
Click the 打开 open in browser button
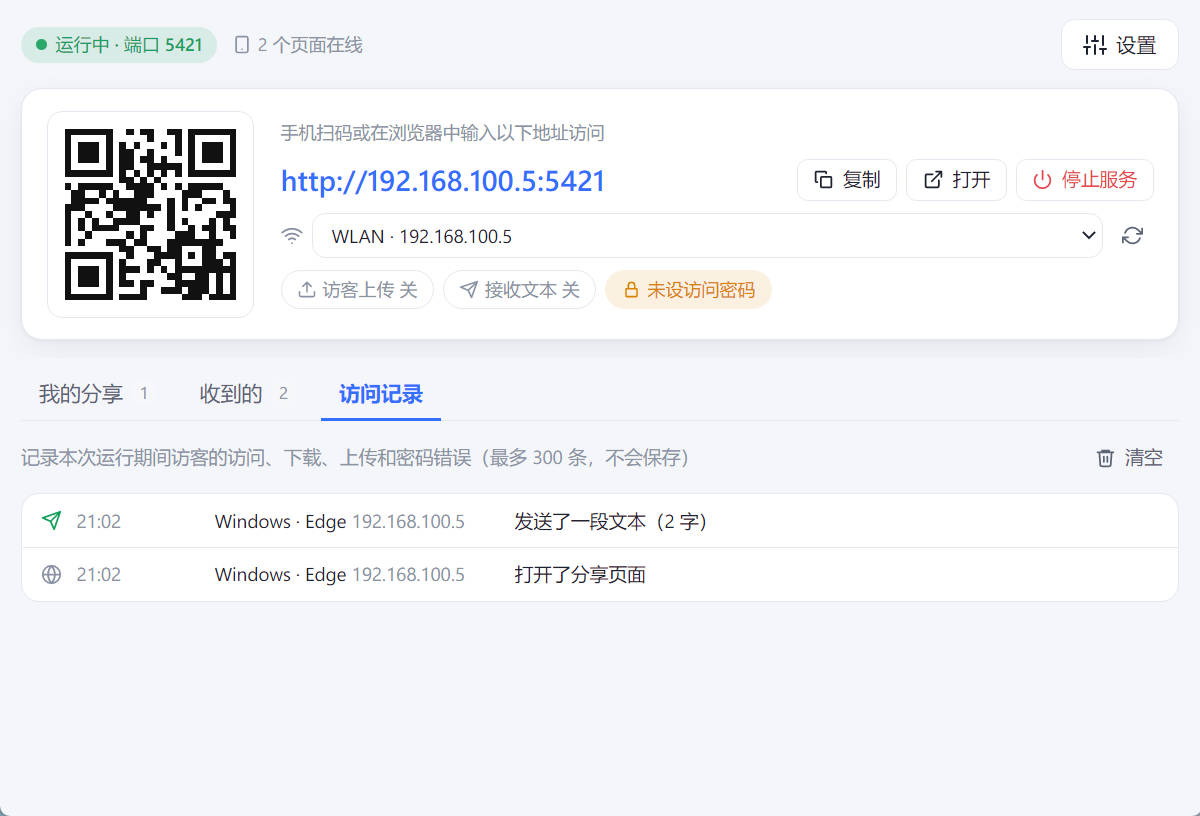click(956, 180)
